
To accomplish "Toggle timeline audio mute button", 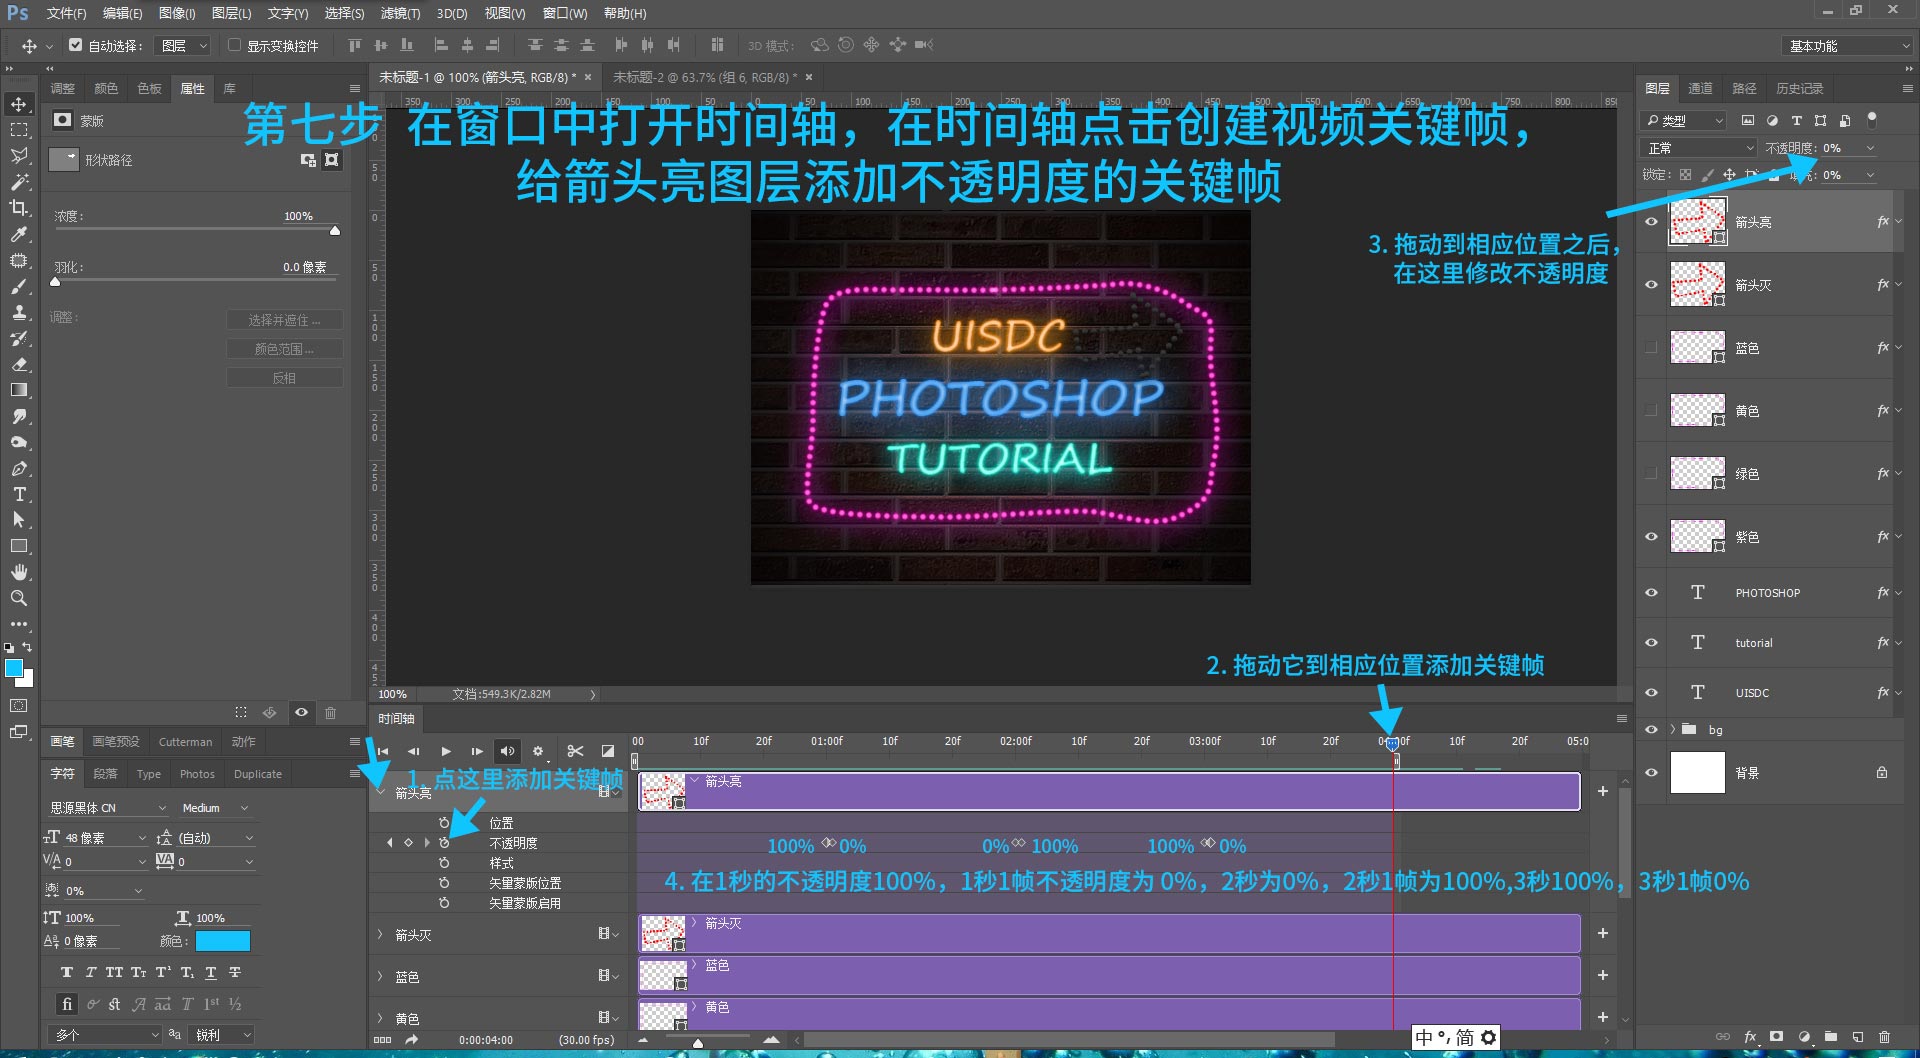I will coord(508,751).
